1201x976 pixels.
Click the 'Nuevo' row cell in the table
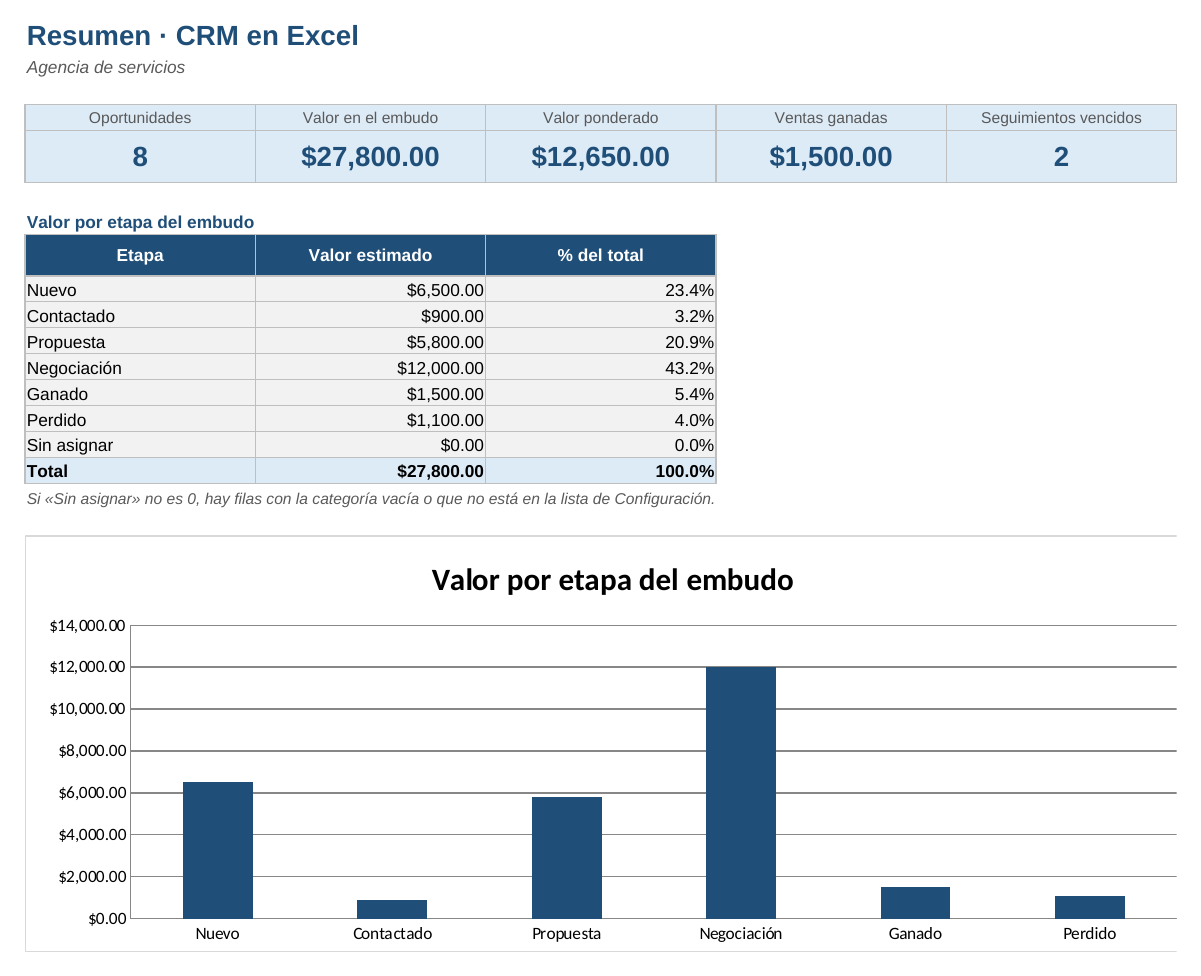140,290
